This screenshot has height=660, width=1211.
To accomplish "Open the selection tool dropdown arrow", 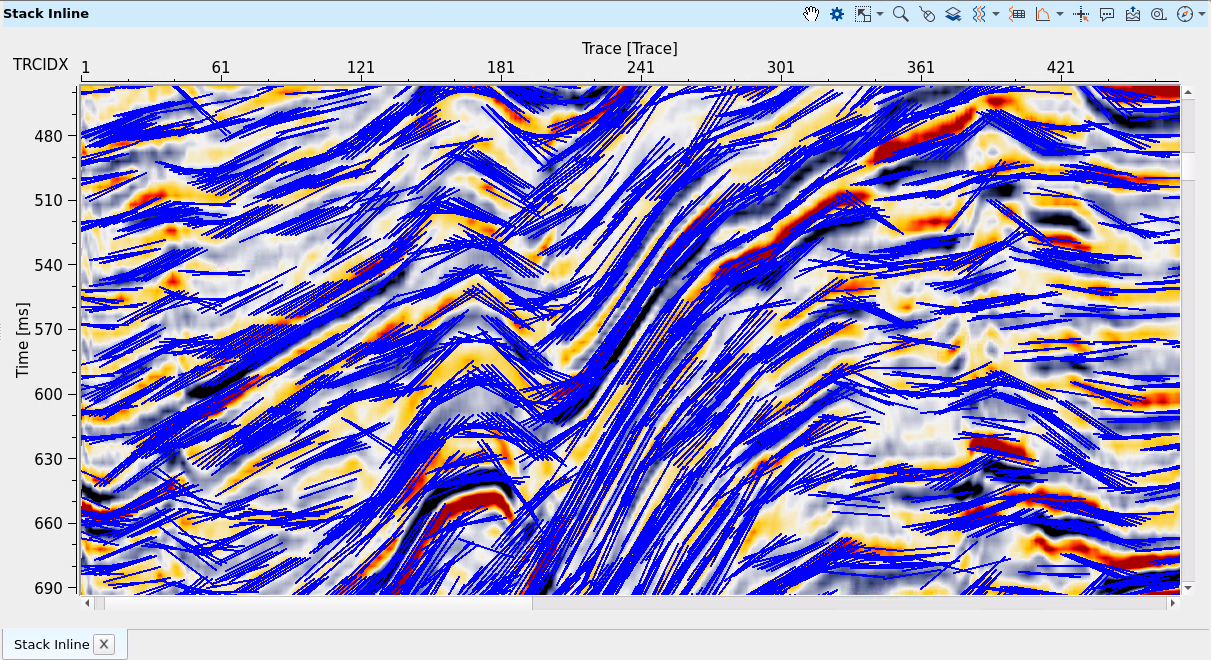I will 880,14.
